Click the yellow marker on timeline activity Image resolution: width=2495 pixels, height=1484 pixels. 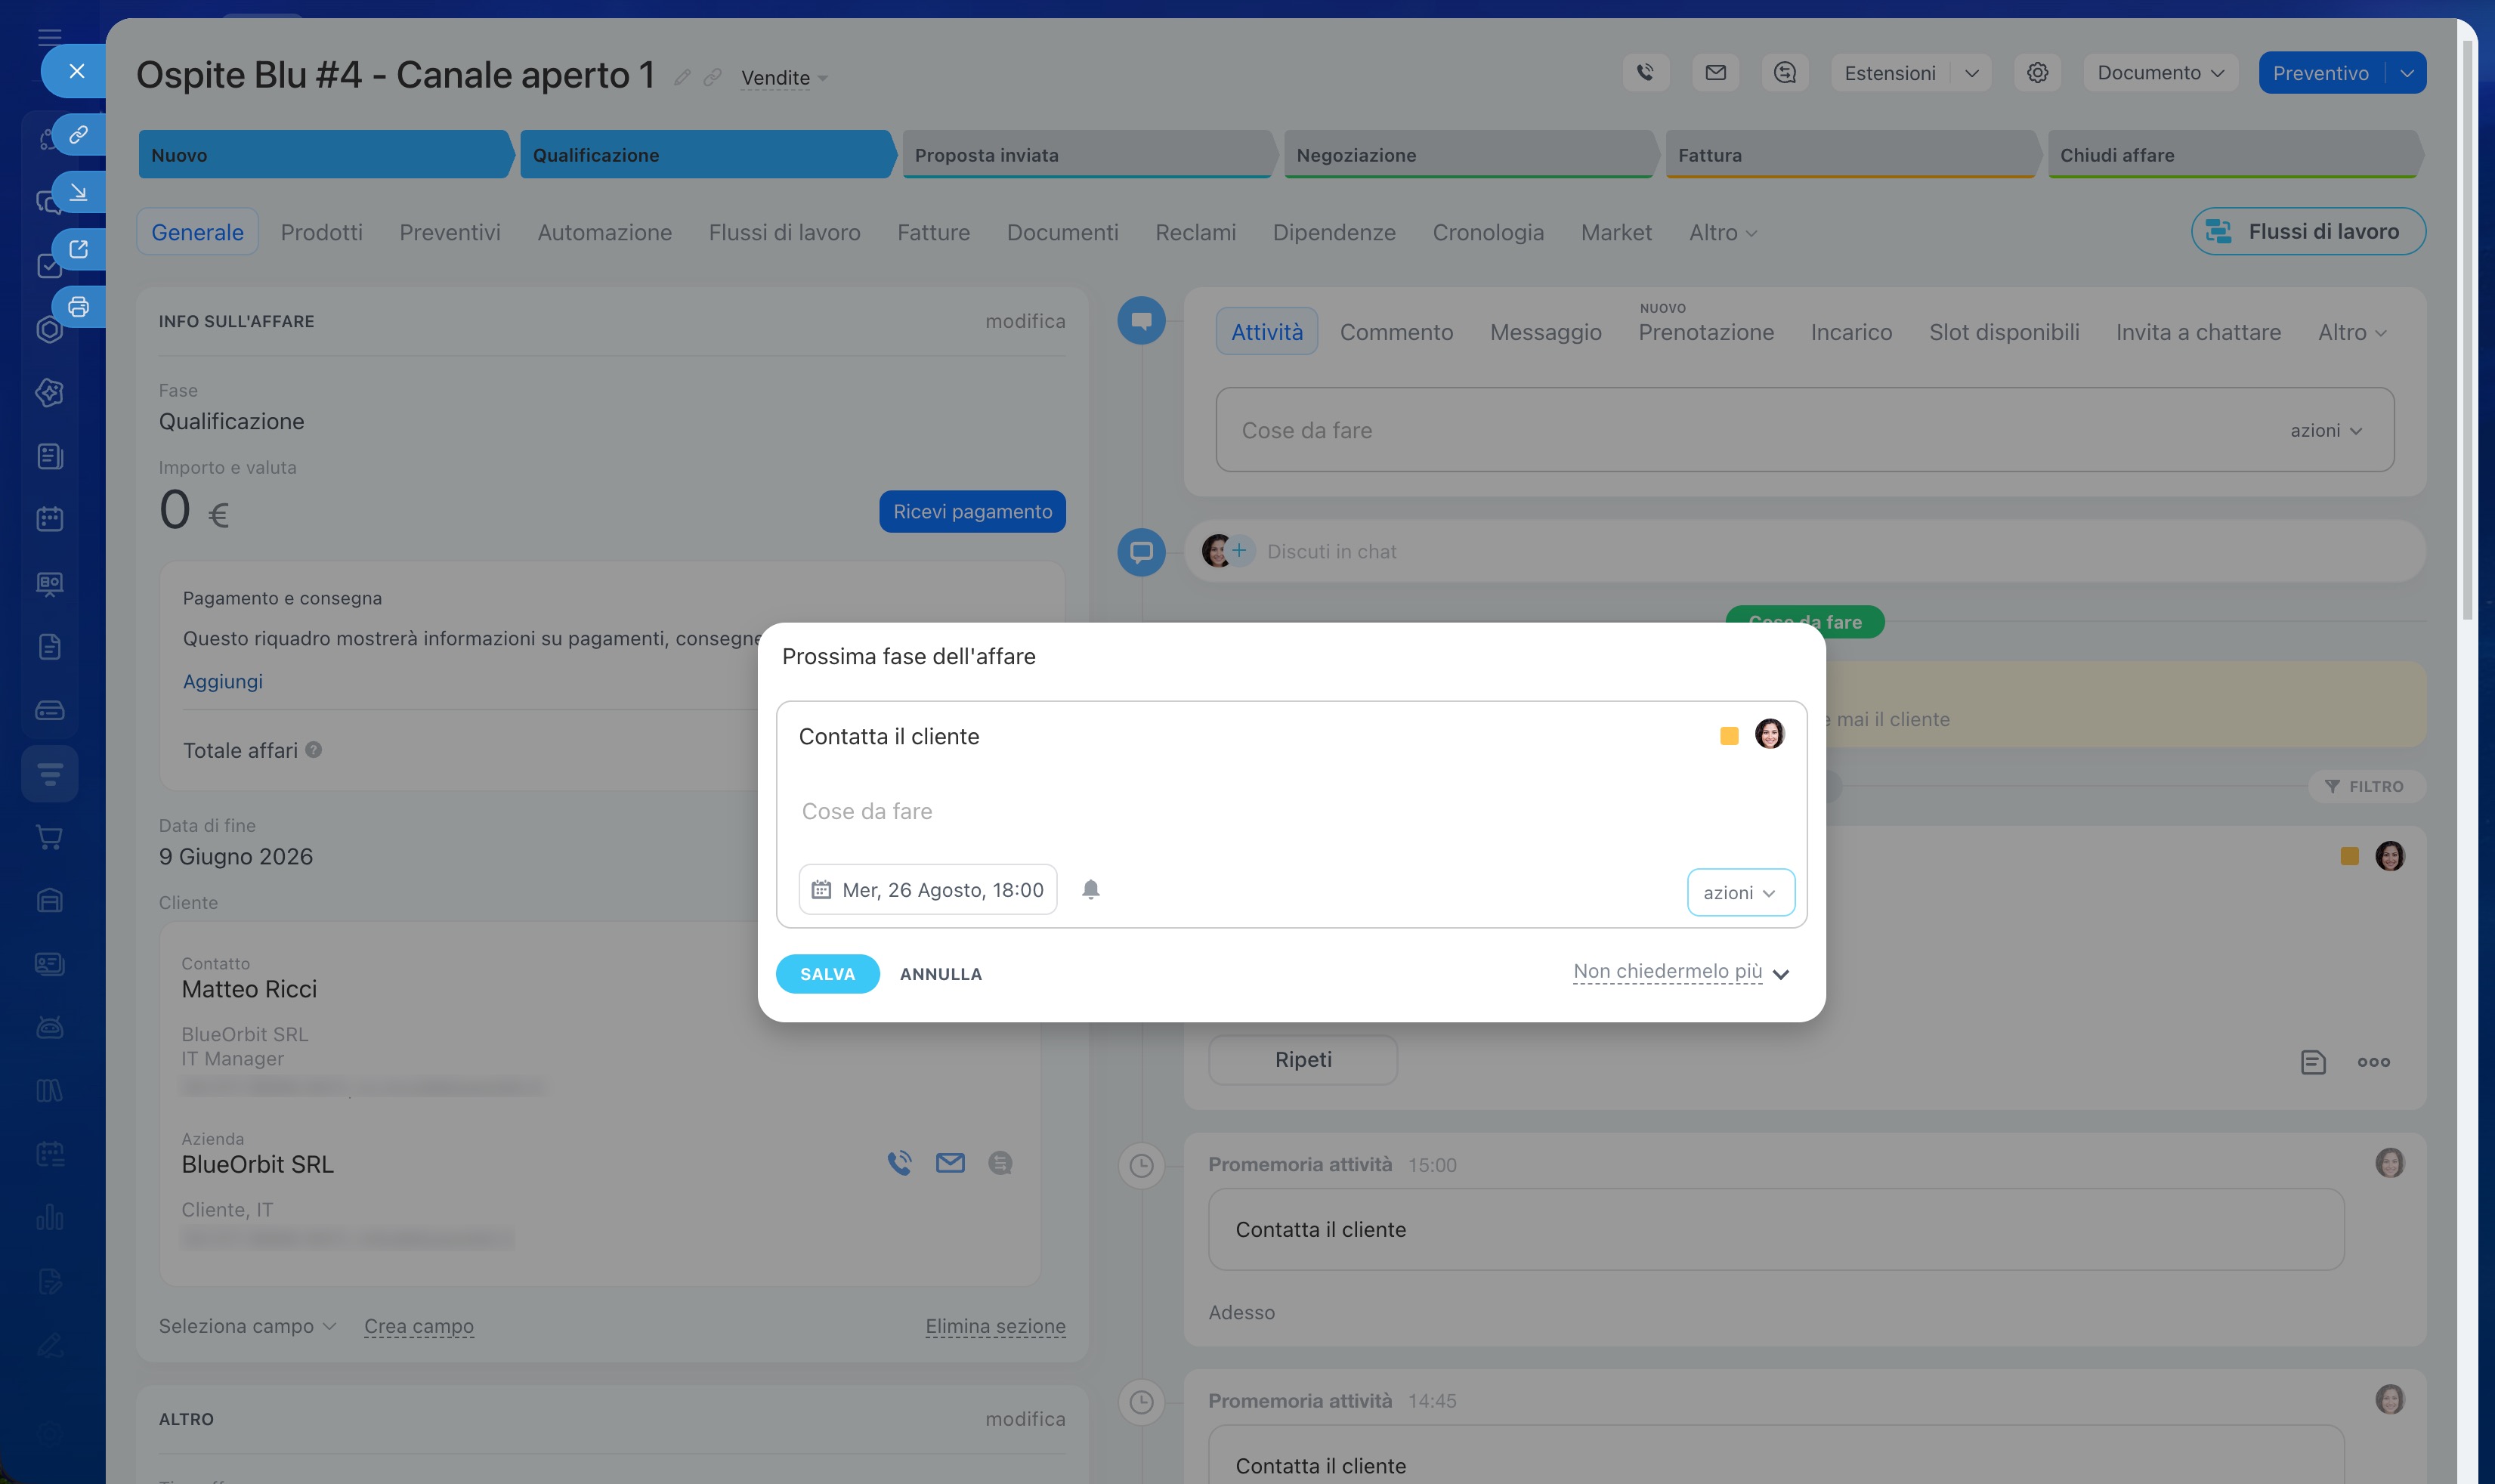point(2349,855)
